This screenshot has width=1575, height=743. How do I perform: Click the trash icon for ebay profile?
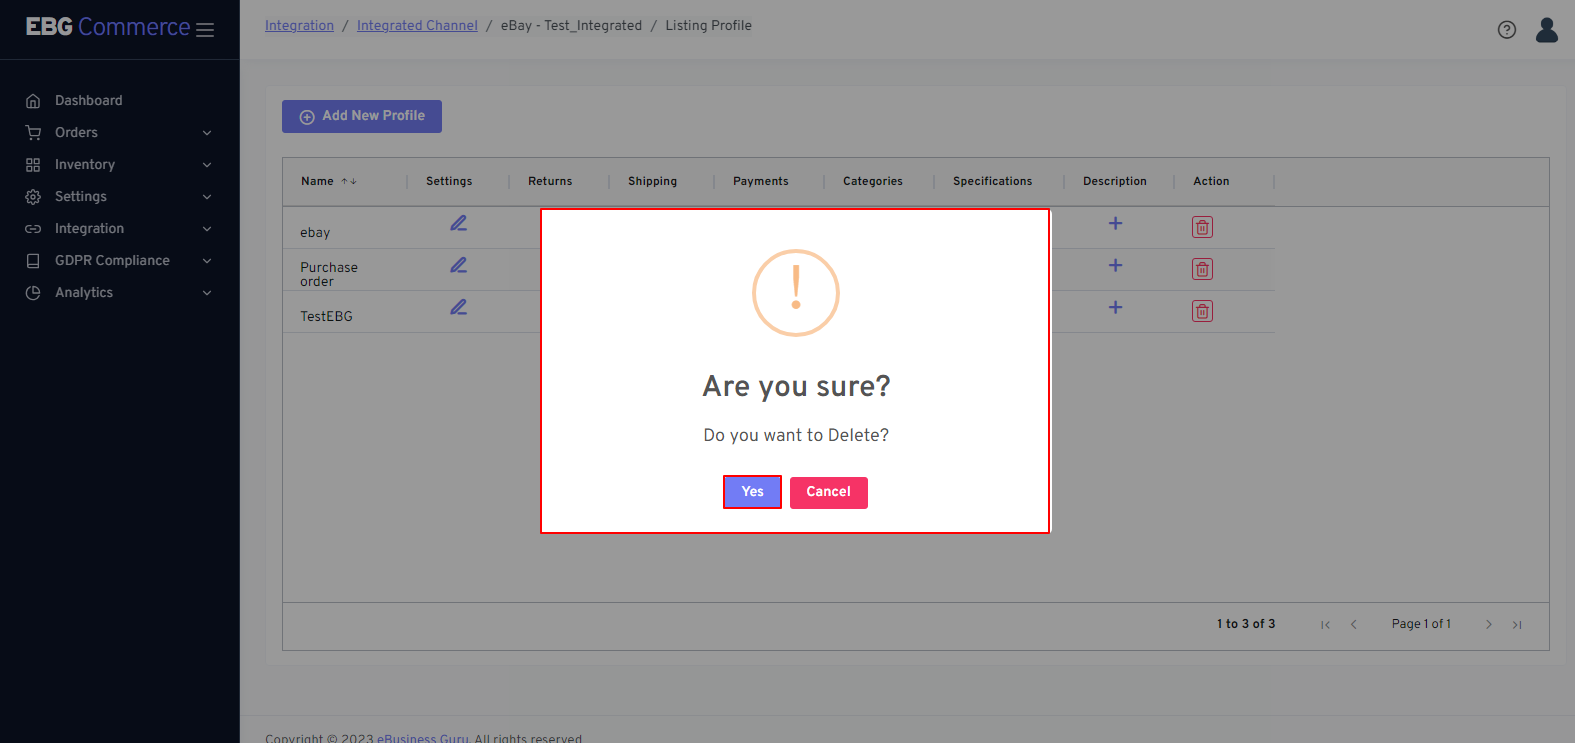[1202, 227]
